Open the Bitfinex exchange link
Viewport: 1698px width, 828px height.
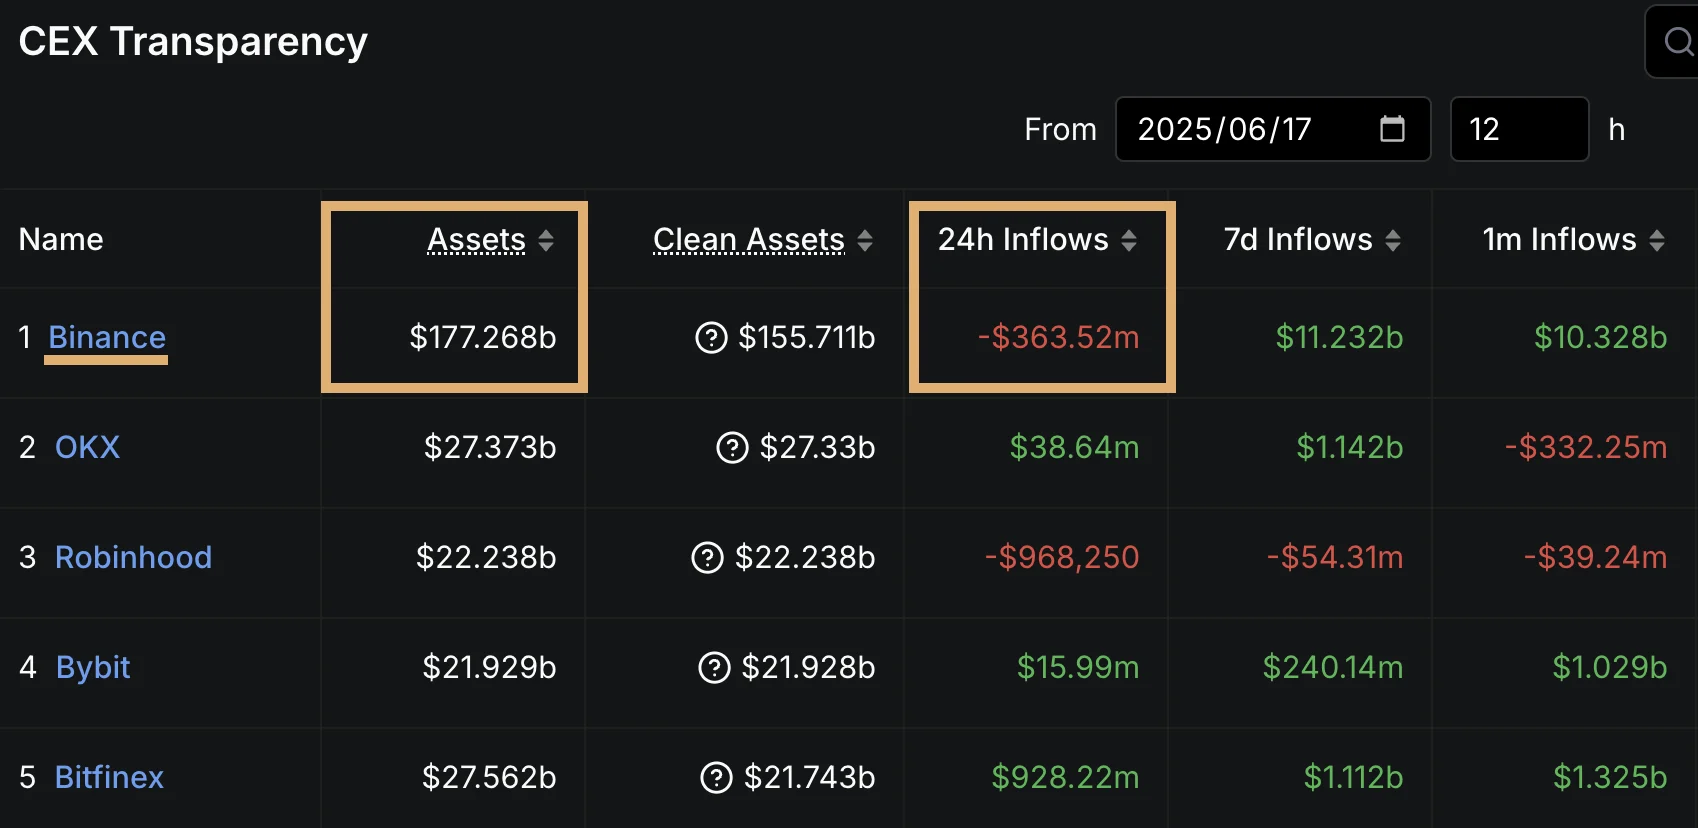pos(109,777)
